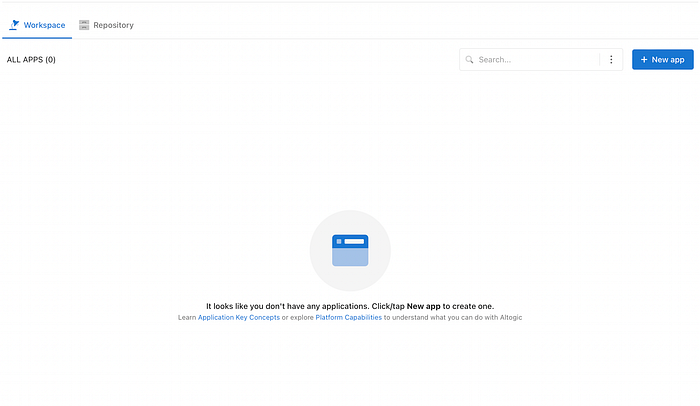Open the Application Key Concepts link
700x406 pixels.
click(x=239, y=318)
